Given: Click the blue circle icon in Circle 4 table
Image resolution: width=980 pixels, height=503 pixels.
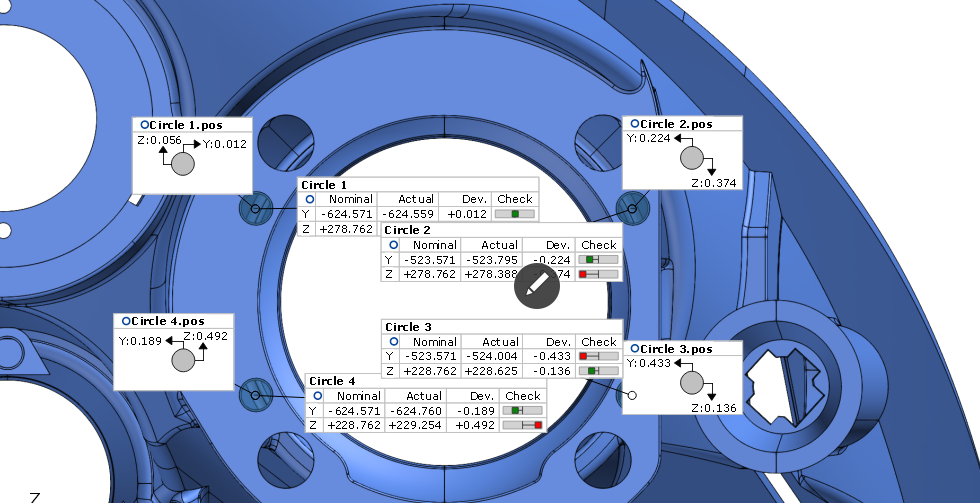Looking at the screenshot, I should coord(318,396).
